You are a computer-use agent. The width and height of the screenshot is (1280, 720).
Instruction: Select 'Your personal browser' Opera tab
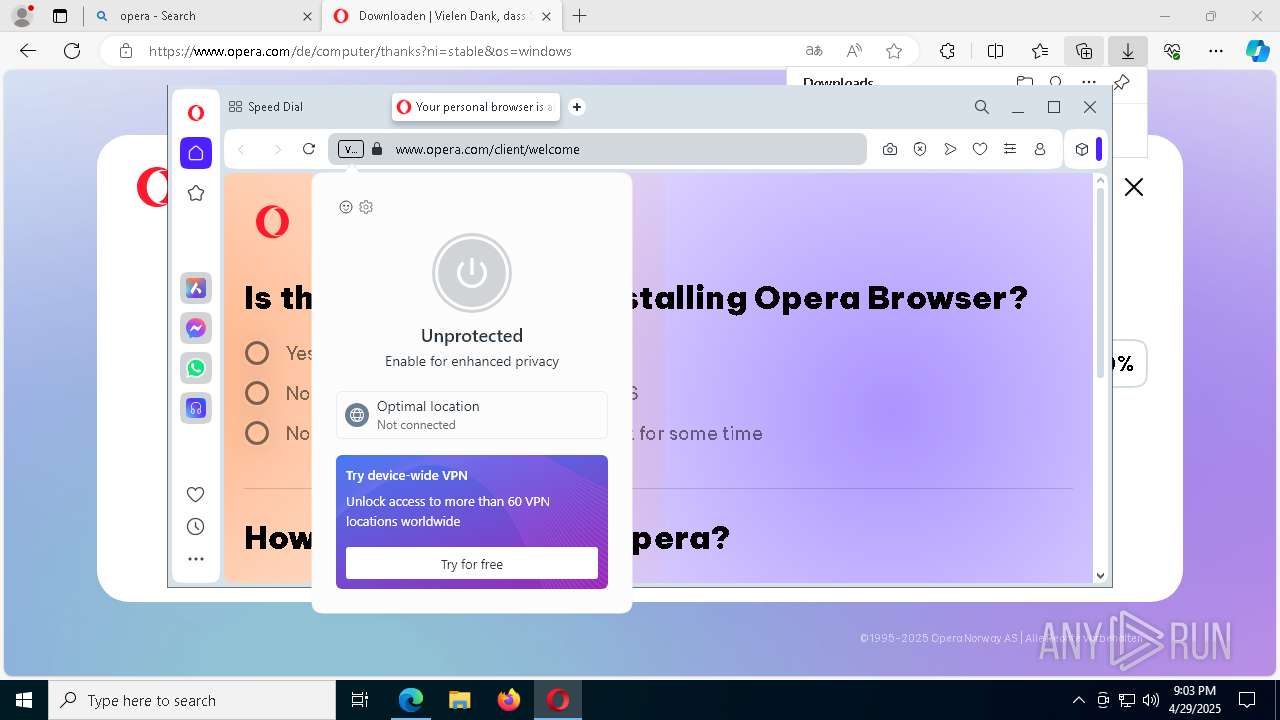475,107
